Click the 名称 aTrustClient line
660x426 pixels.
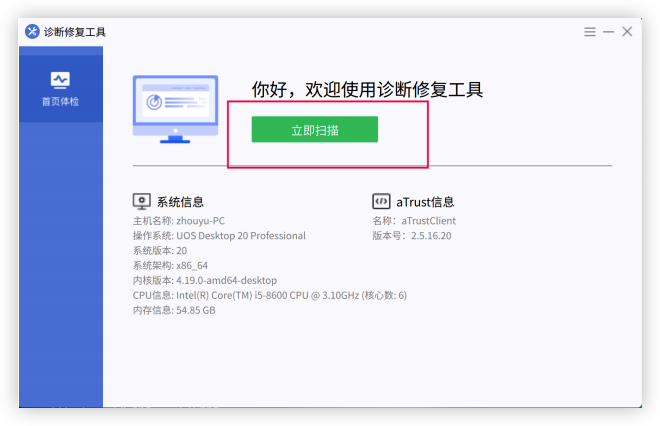412,220
